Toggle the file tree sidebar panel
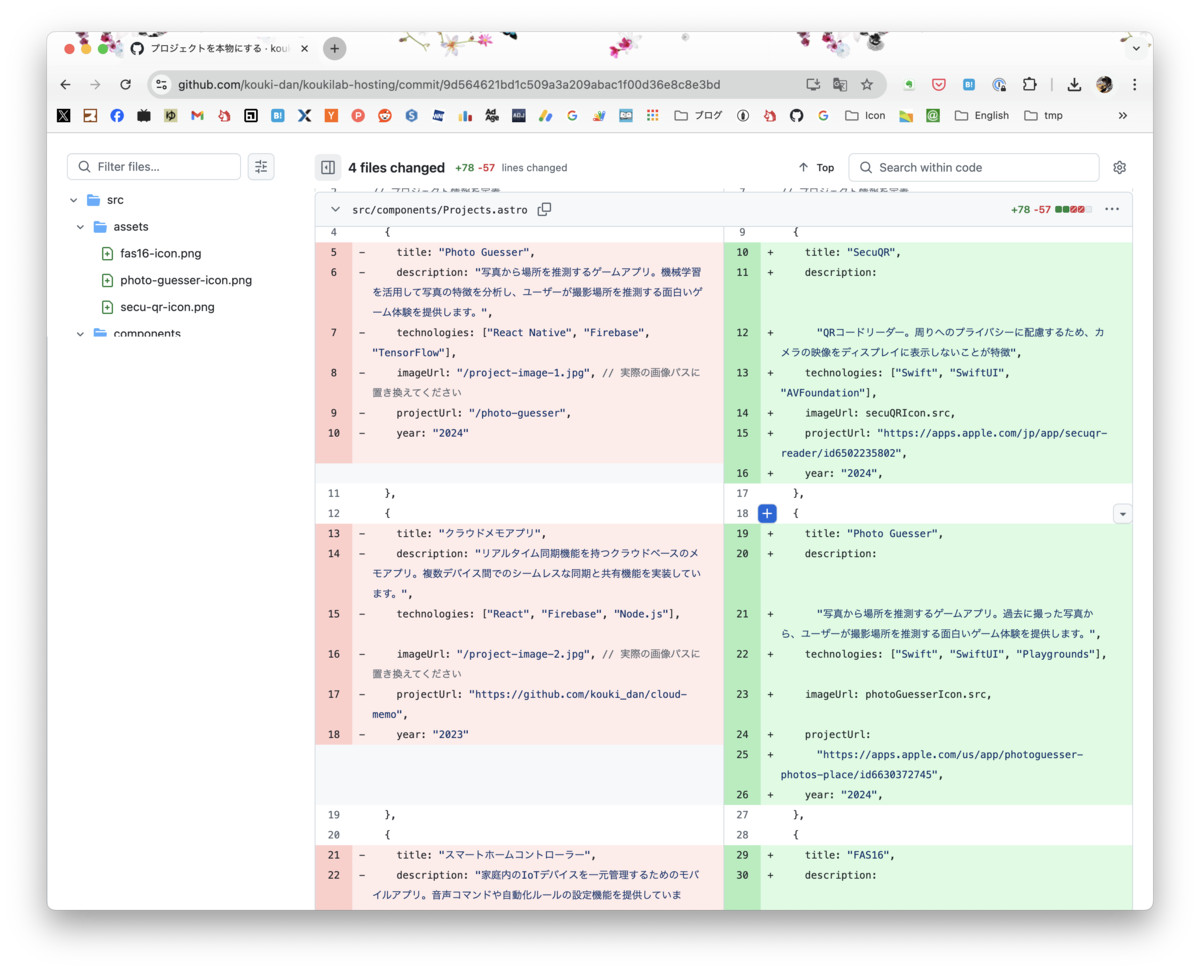The width and height of the screenshot is (1200, 972). coord(327,167)
